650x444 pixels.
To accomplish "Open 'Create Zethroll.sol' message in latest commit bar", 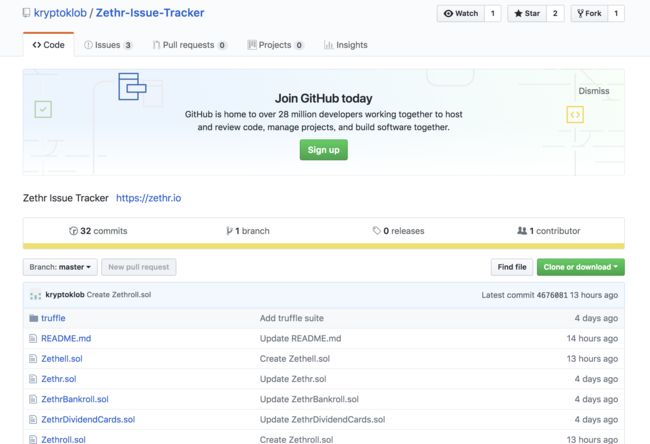I will (119, 295).
